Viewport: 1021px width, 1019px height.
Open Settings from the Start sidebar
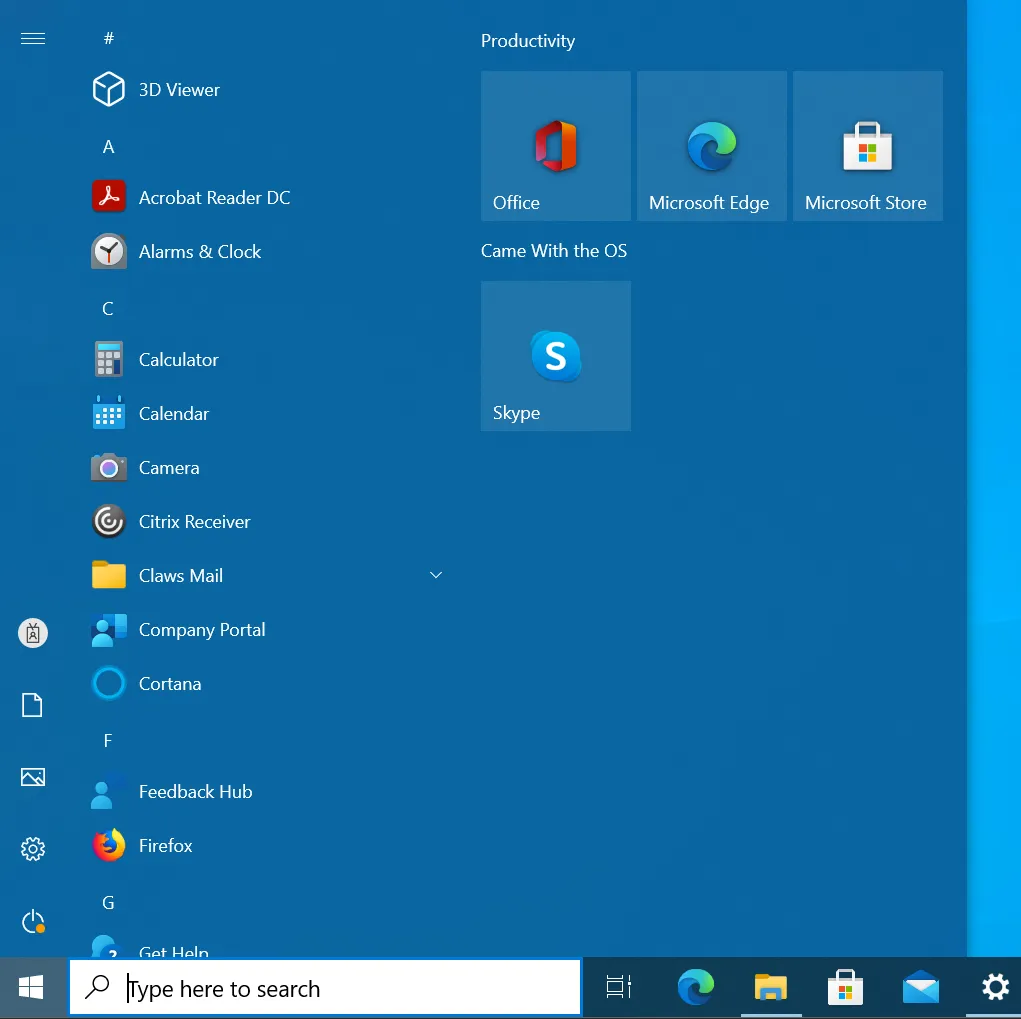33,849
